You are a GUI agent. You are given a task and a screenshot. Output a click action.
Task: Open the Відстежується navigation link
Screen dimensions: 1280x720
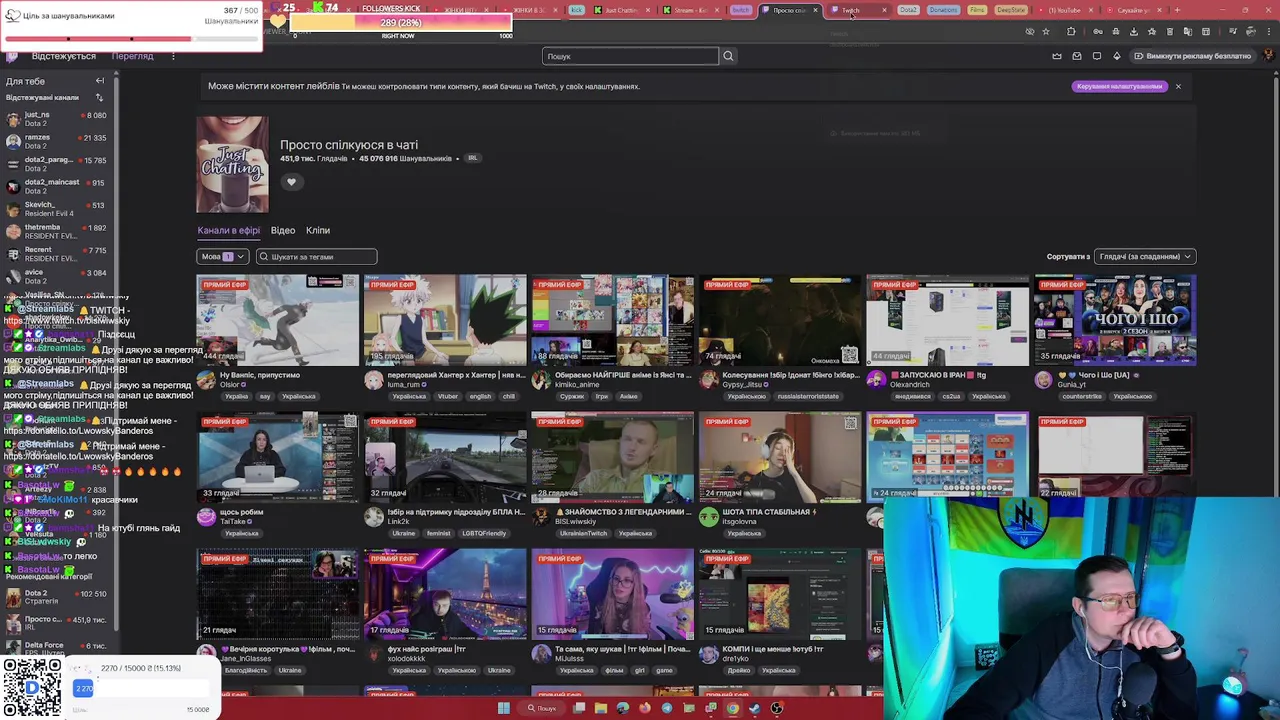tap(64, 56)
